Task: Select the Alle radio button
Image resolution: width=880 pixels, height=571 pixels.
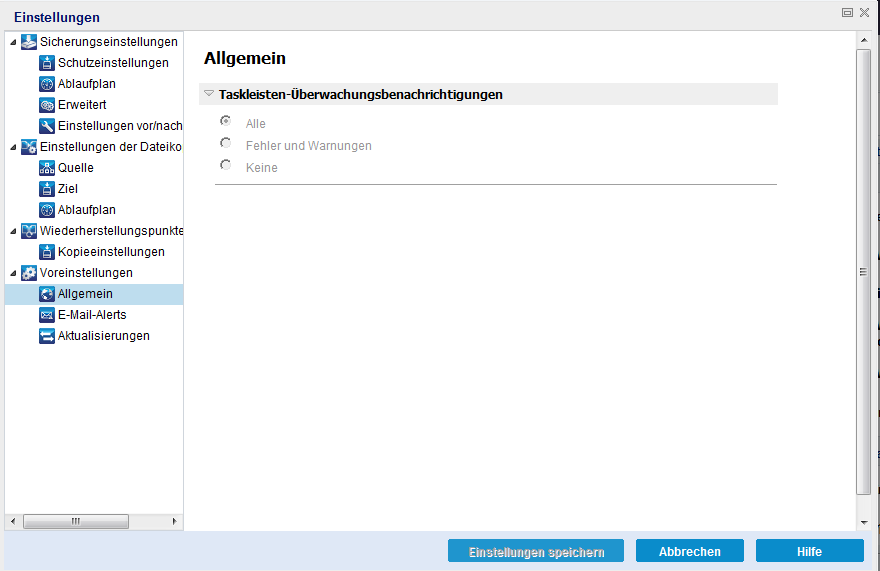Action: click(226, 121)
